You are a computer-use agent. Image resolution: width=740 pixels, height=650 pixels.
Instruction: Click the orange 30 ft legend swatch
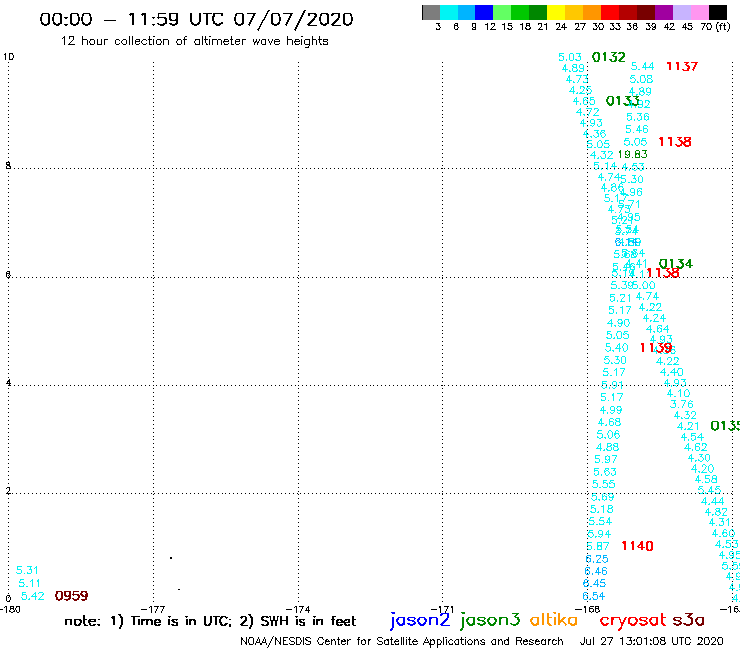592,12
